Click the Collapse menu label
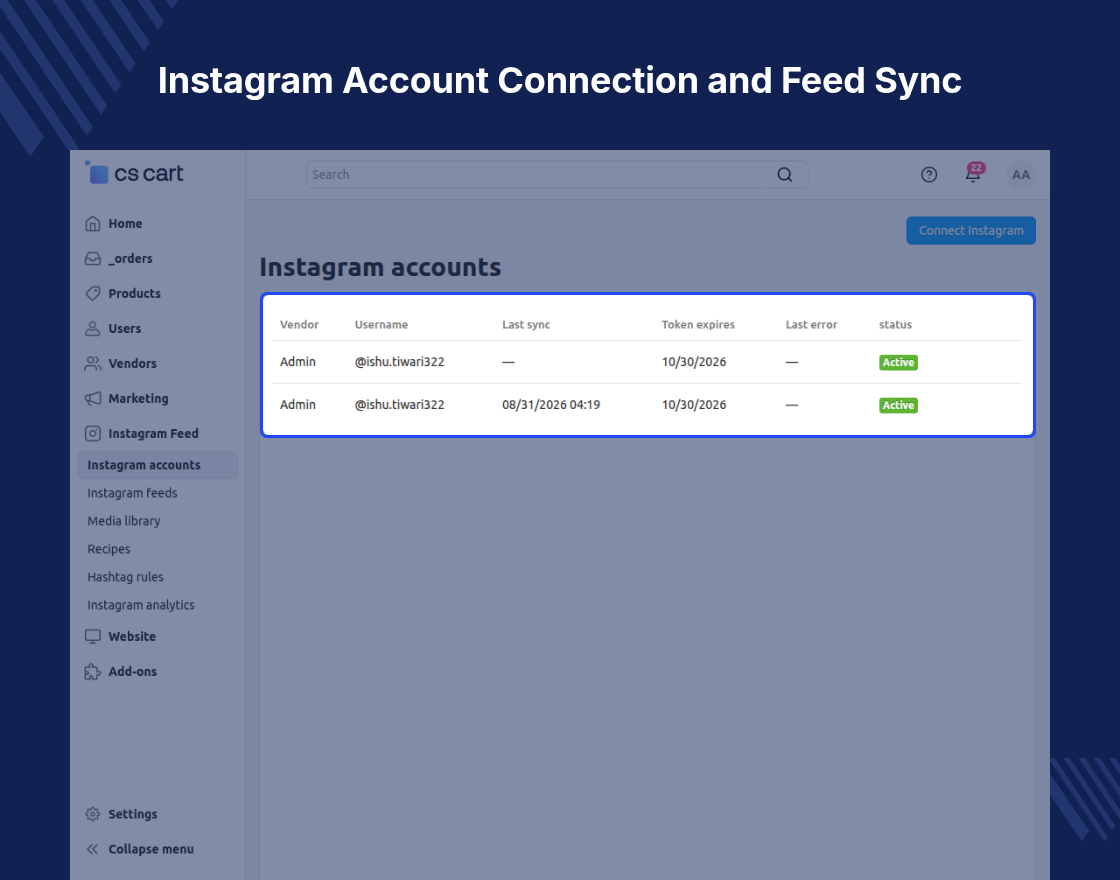Image resolution: width=1120 pixels, height=880 pixels. [x=151, y=849]
